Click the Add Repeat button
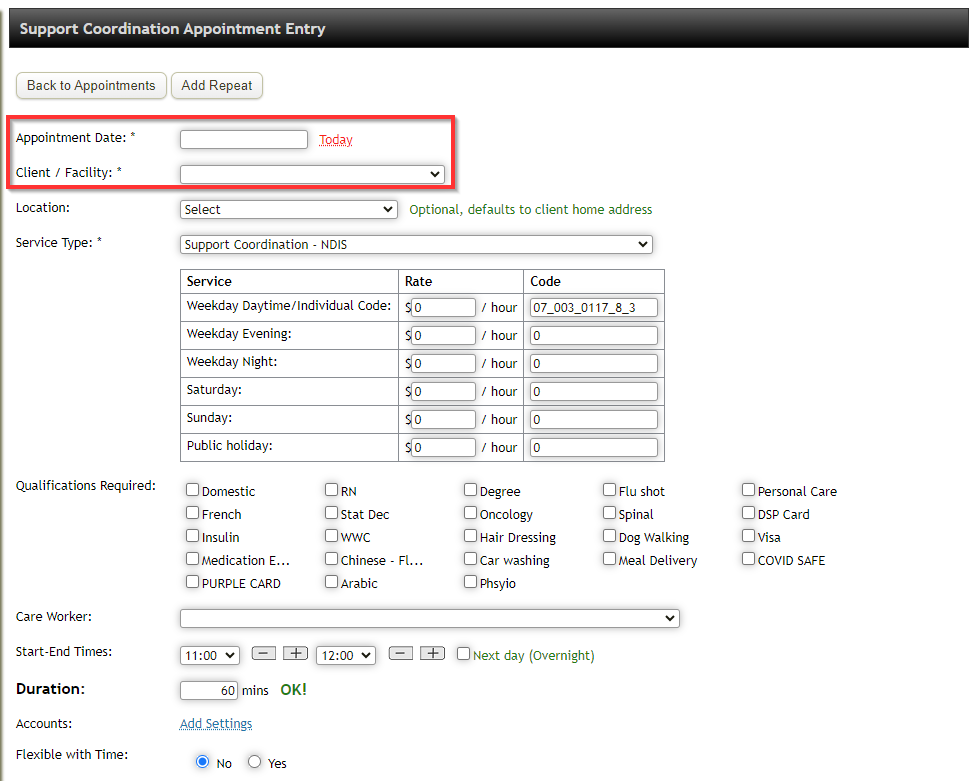 (216, 86)
